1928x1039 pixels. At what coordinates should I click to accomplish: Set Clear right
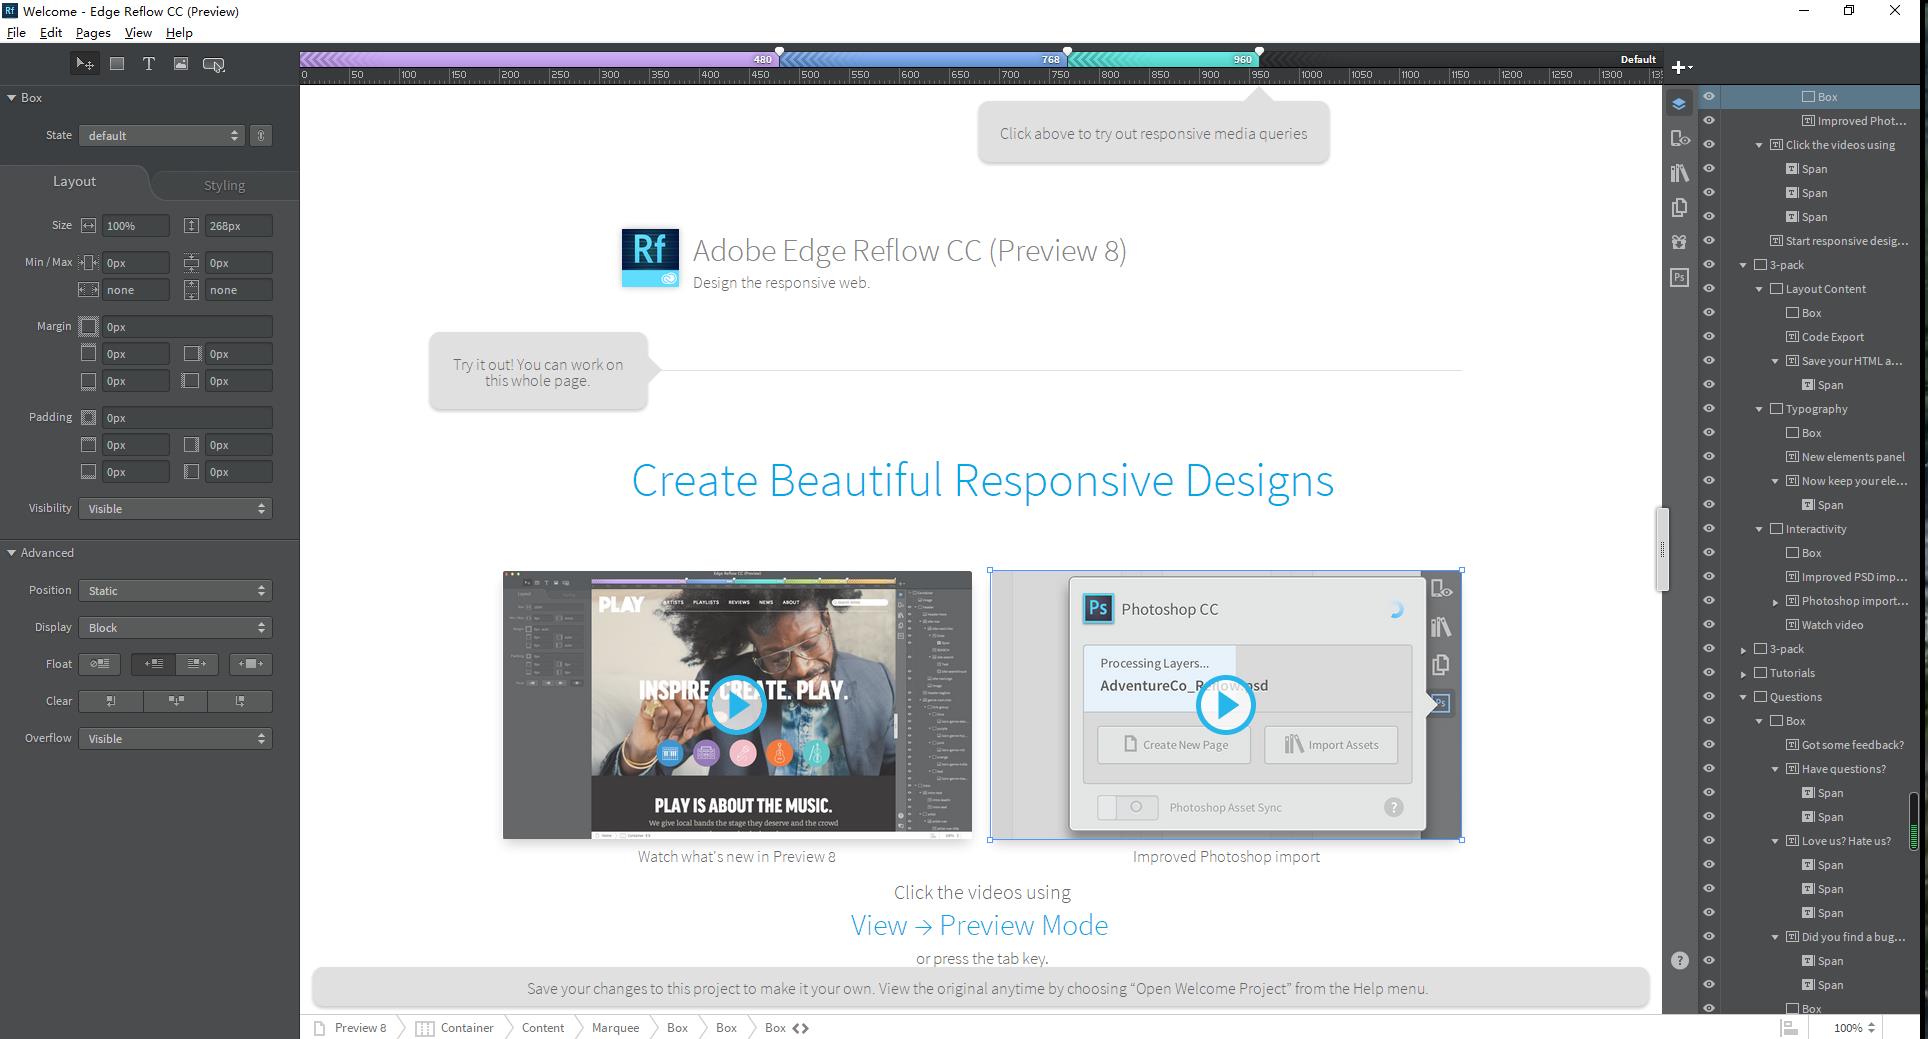(x=240, y=701)
